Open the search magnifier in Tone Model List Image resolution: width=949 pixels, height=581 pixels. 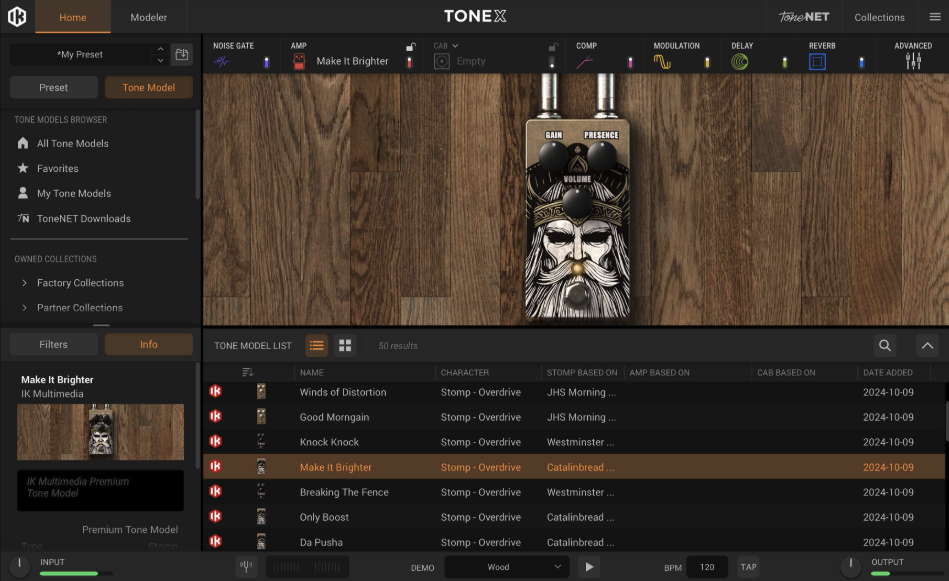coord(884,346)
